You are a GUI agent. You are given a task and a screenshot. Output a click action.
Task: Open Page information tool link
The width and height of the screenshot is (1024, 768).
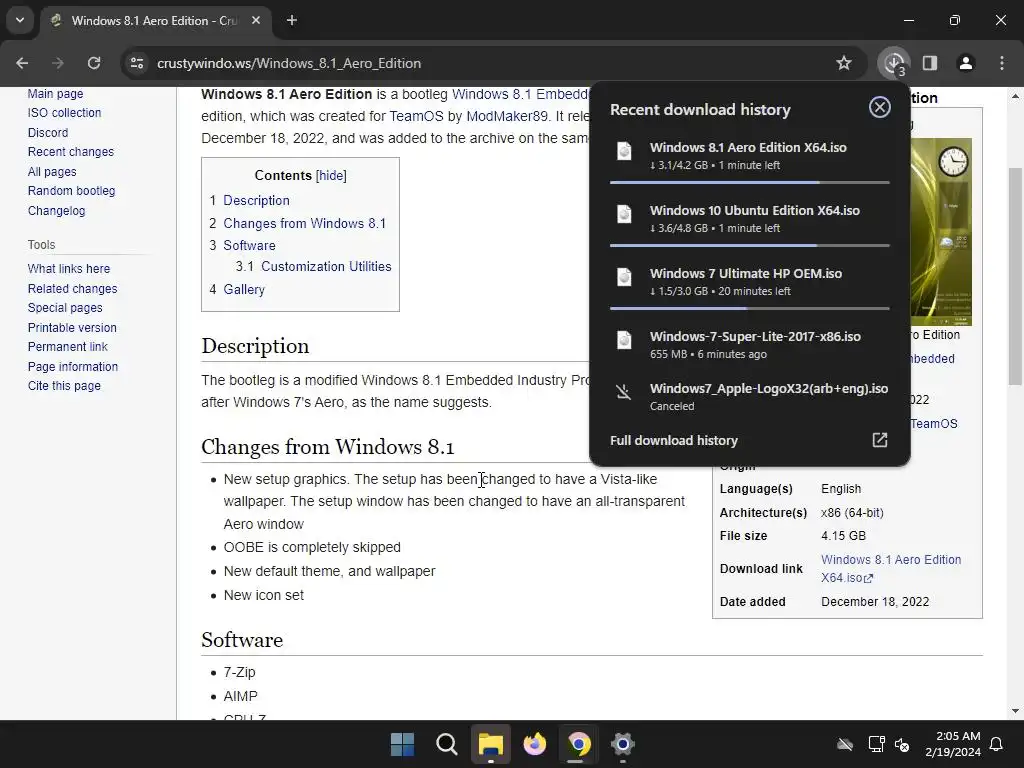(72, 367)
